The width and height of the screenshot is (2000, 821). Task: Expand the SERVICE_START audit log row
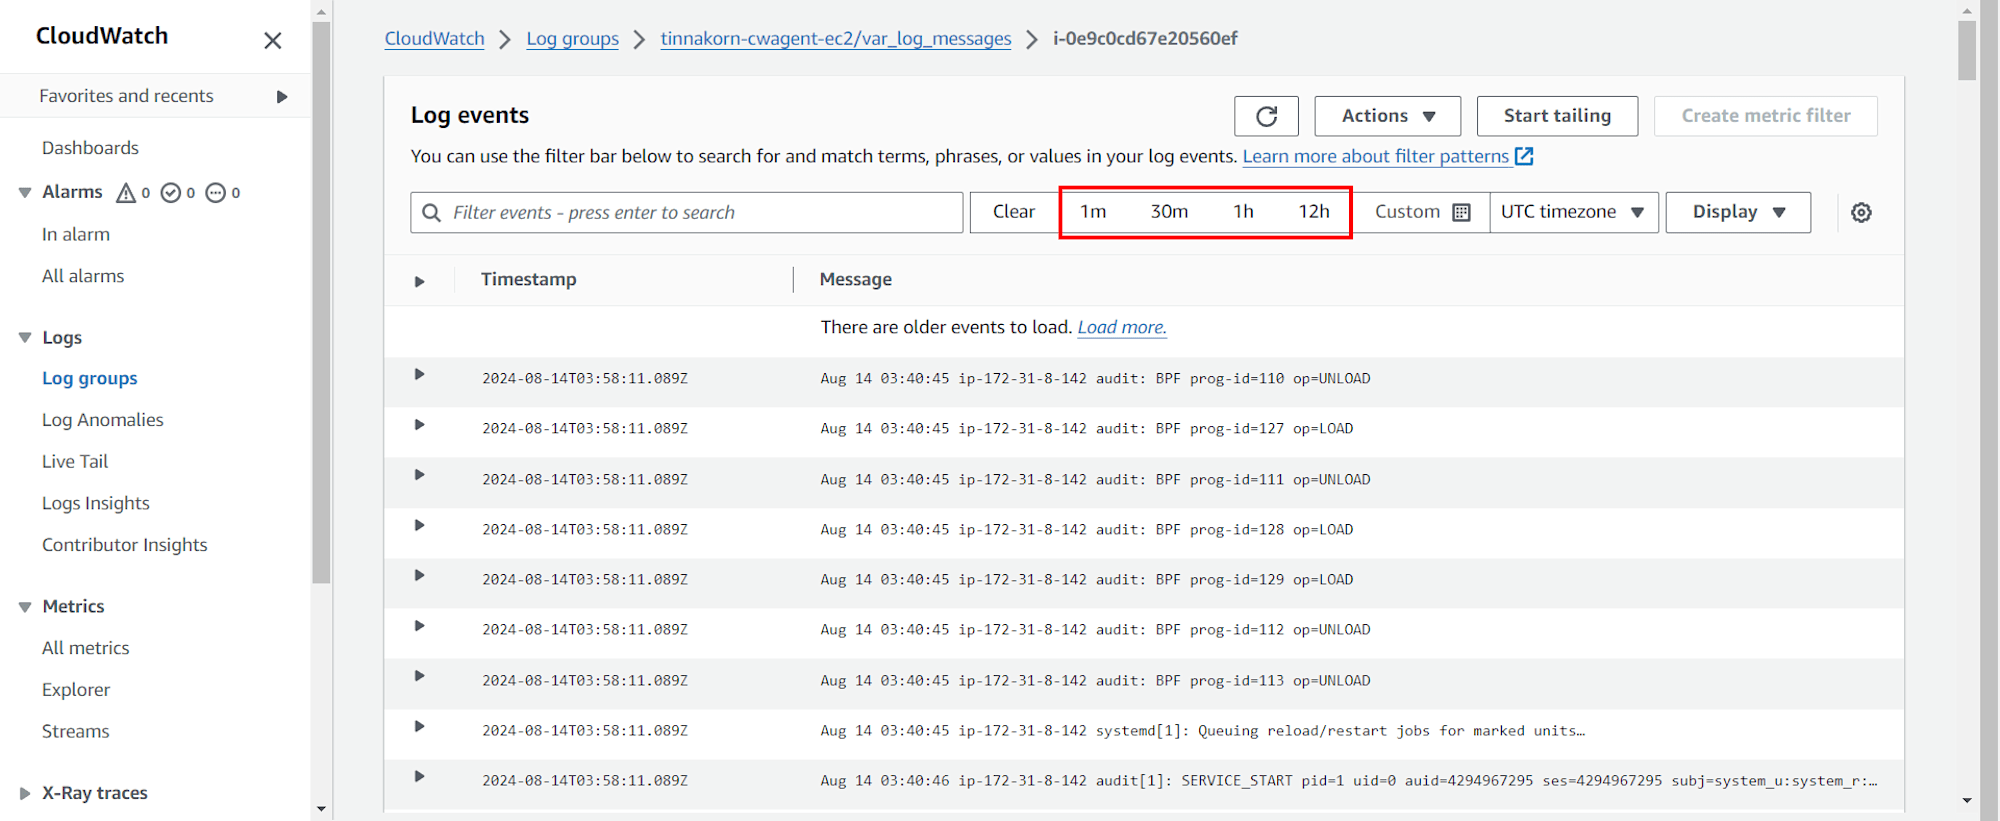420,777
